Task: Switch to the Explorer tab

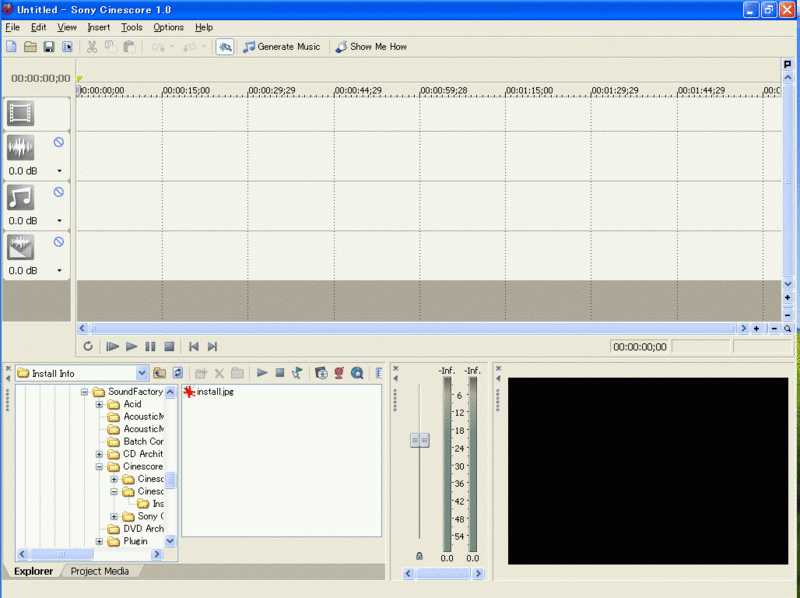Action: tap(33, 571)
